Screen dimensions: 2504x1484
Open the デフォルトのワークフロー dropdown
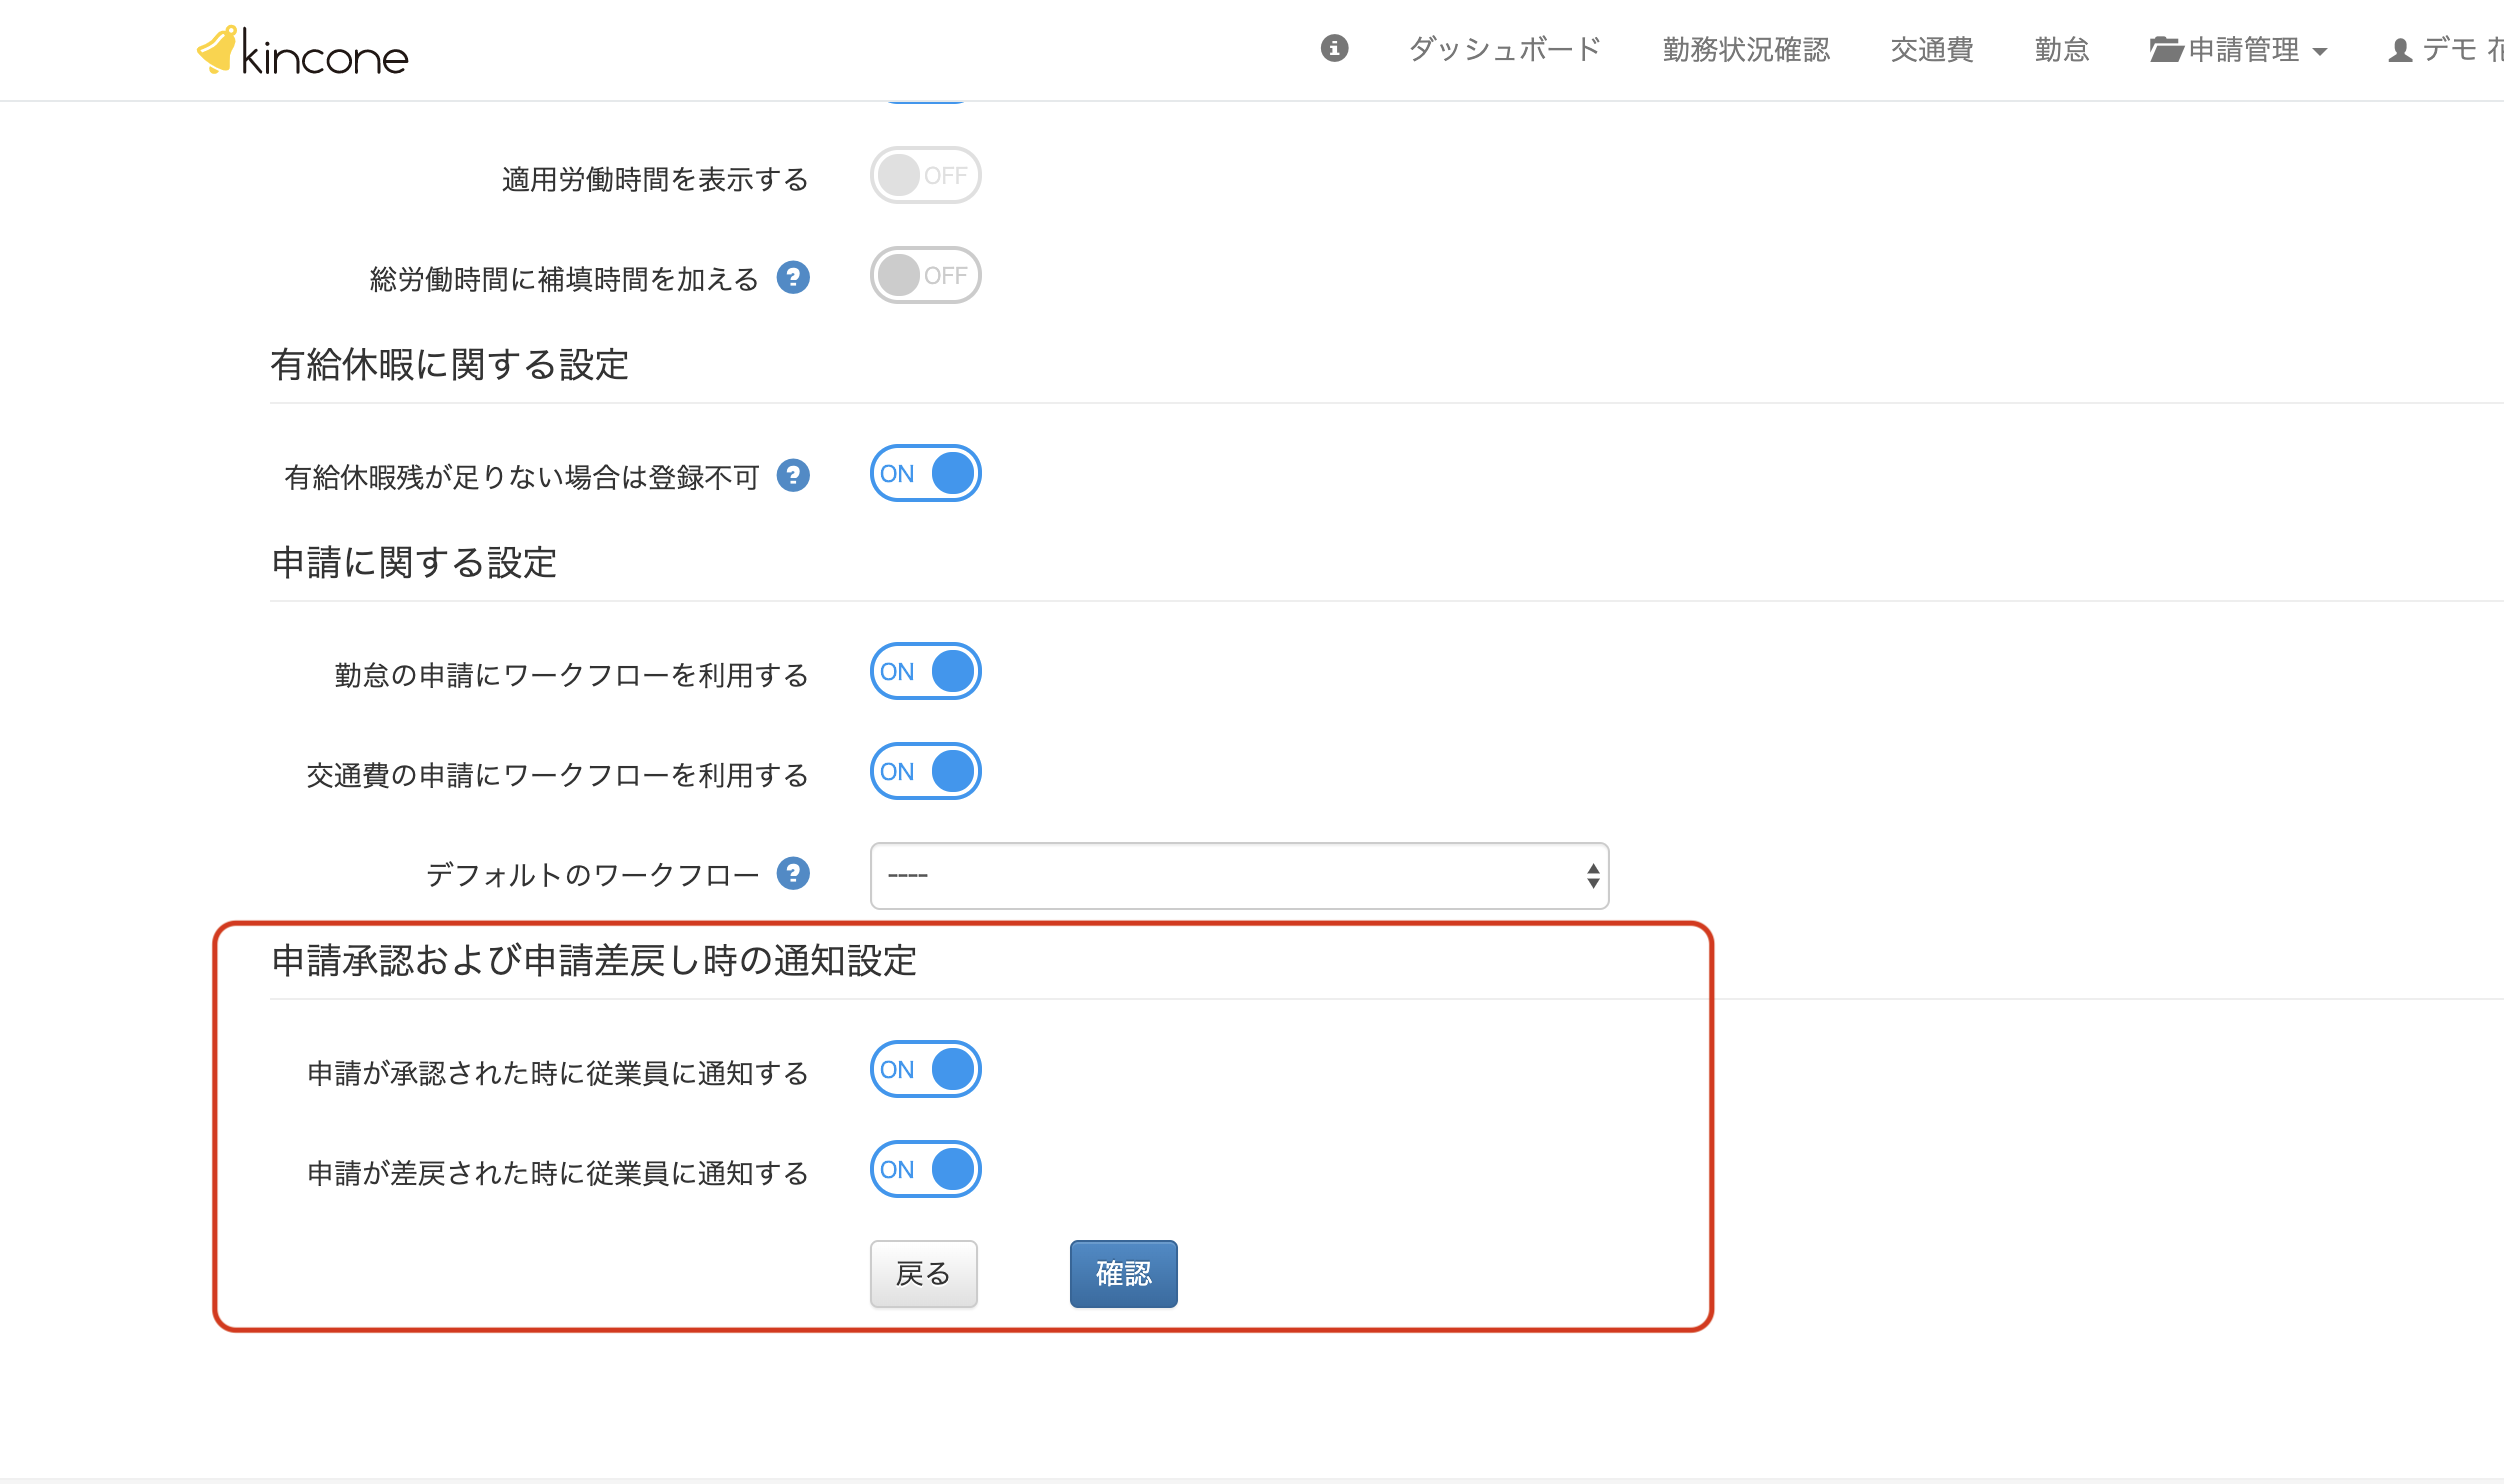tap(1239, 876)
